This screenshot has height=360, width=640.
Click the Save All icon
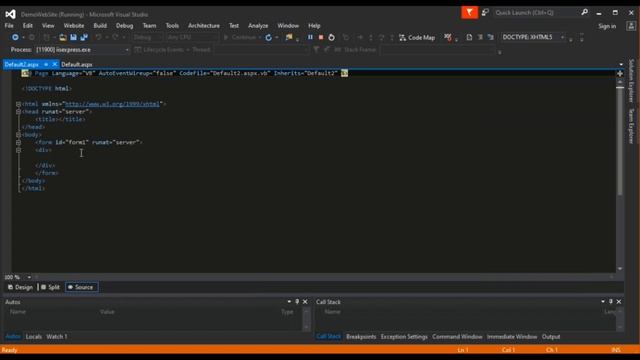click(x=84, y=37)
